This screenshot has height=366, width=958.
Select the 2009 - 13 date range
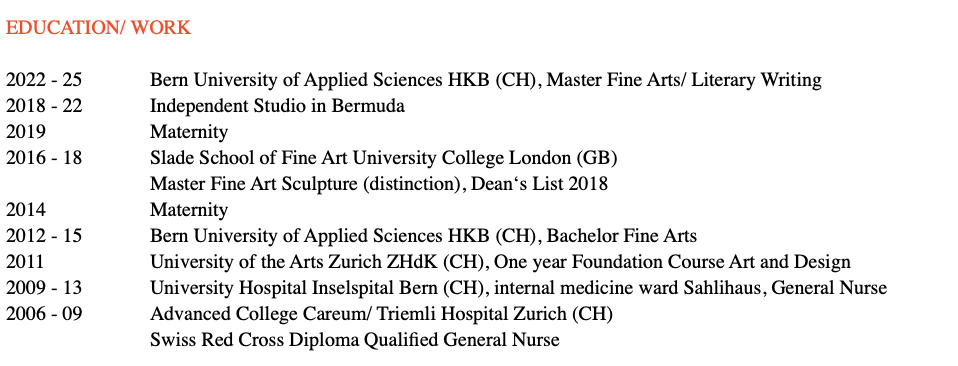pos(44,287)
